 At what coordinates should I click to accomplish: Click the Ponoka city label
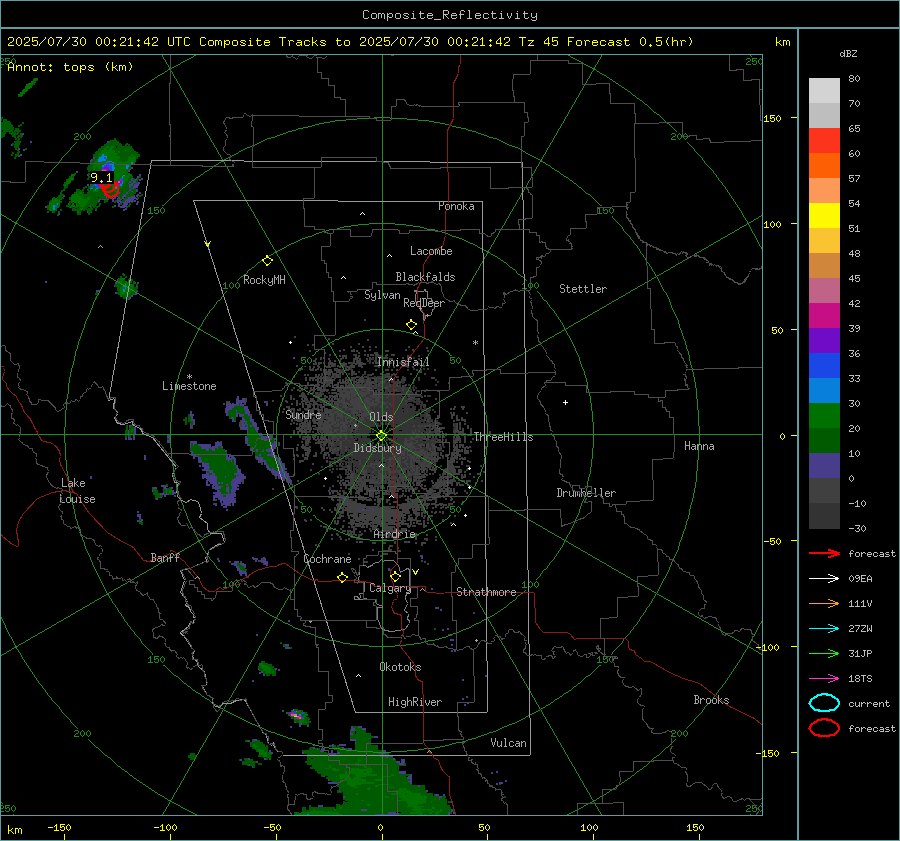tap(456, 206)
